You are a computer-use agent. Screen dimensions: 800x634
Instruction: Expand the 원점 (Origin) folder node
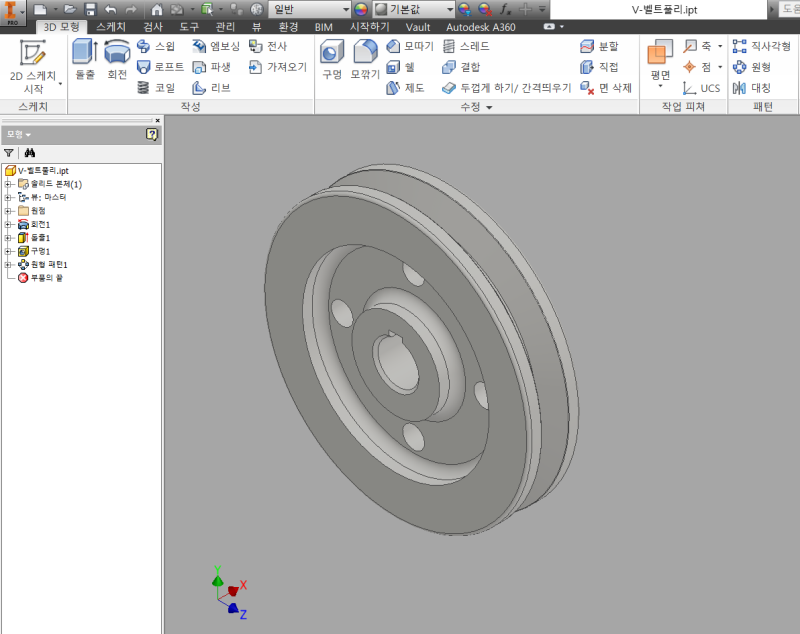coord(9,211)
